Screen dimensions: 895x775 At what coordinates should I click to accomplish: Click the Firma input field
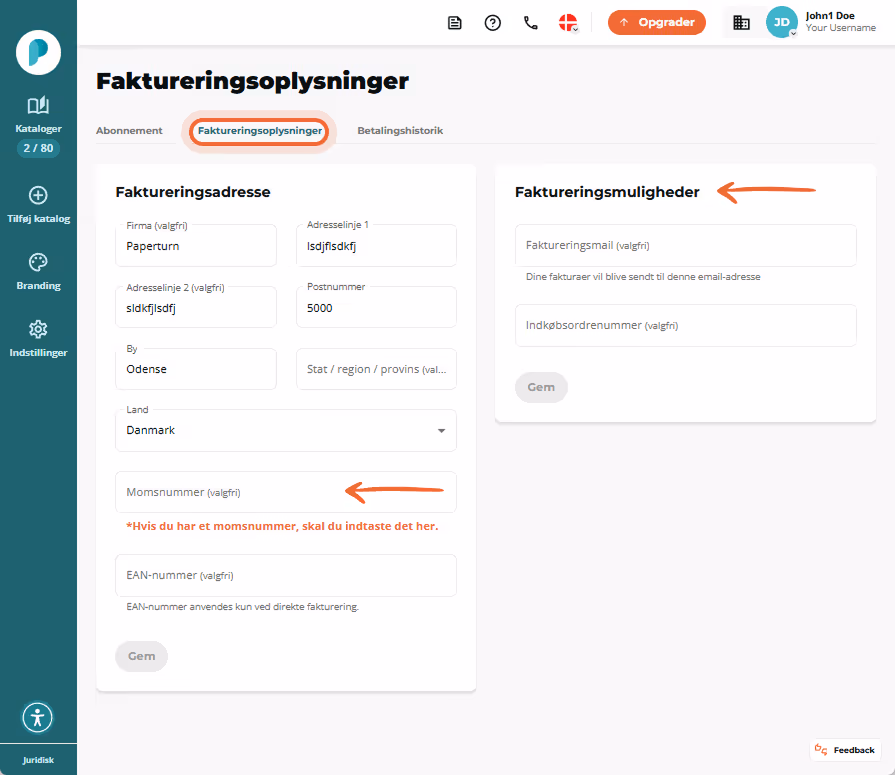pyautogui.click(x=196, y=245)
